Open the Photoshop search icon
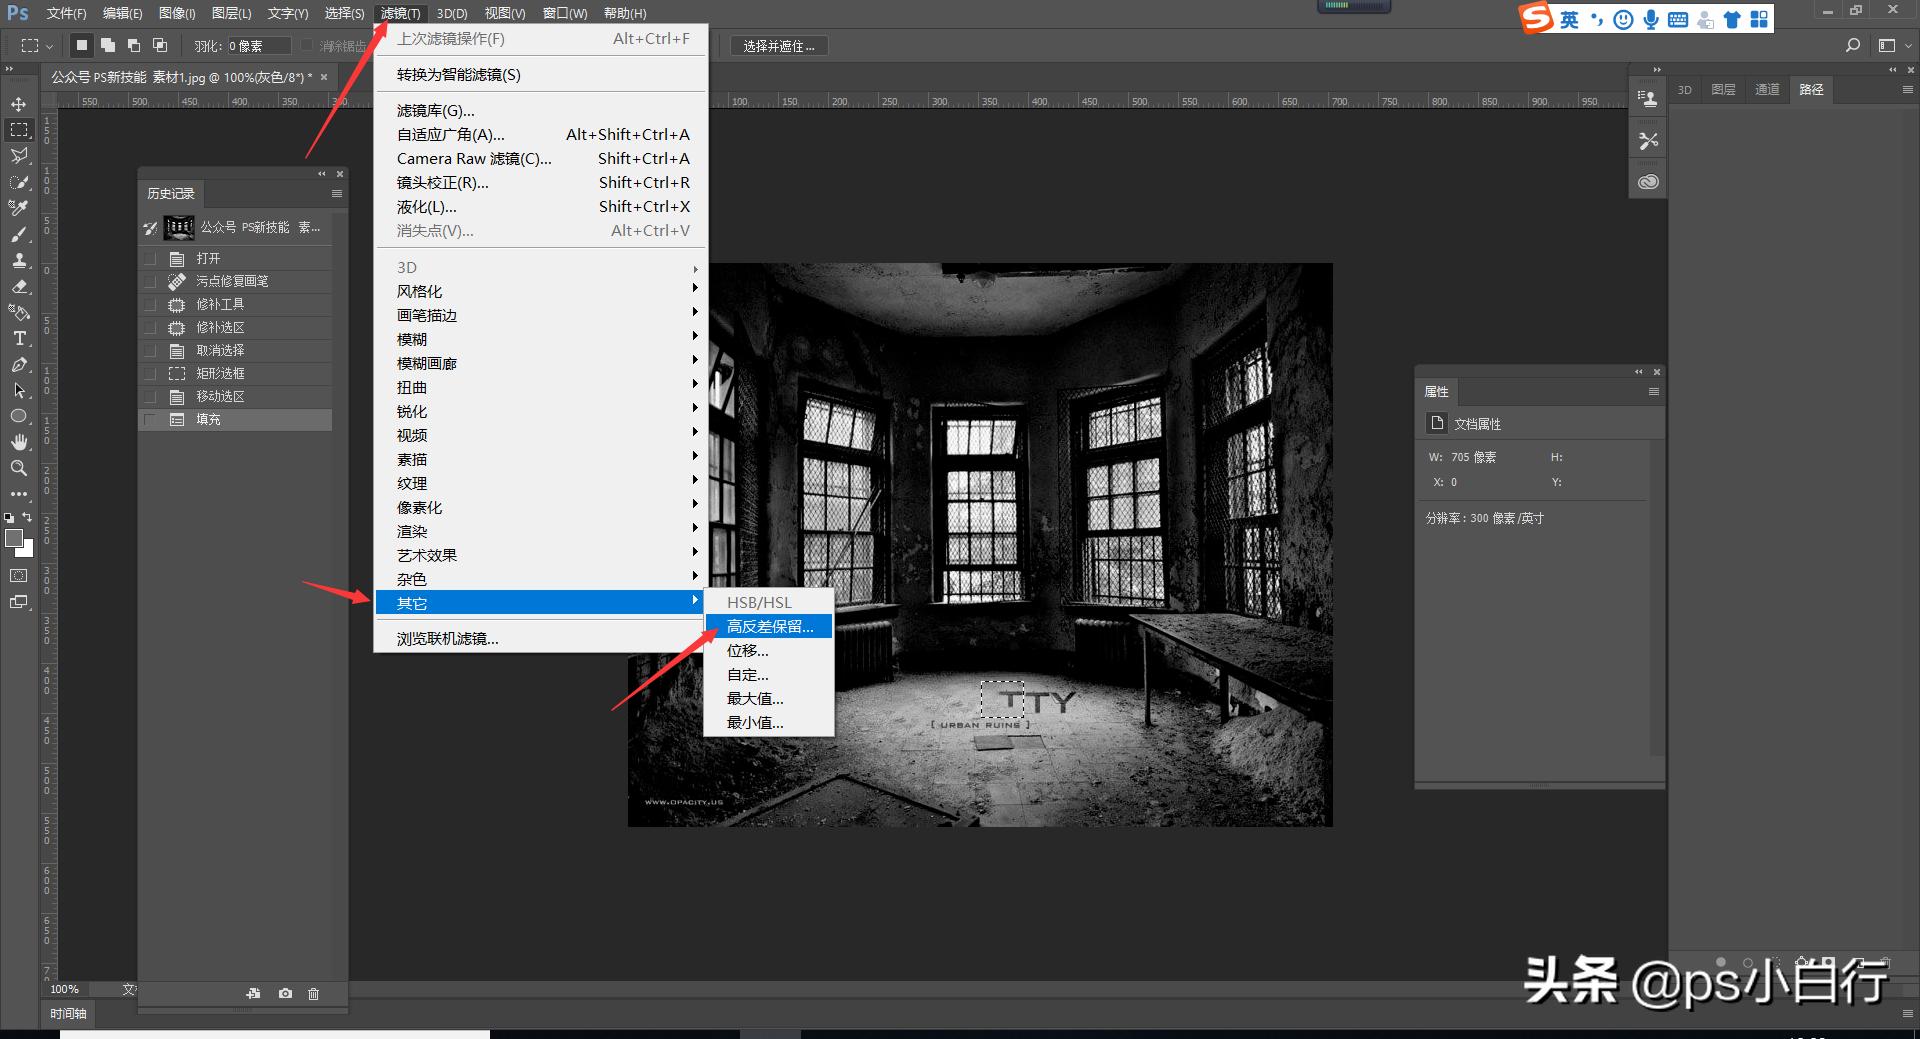 1853,45
